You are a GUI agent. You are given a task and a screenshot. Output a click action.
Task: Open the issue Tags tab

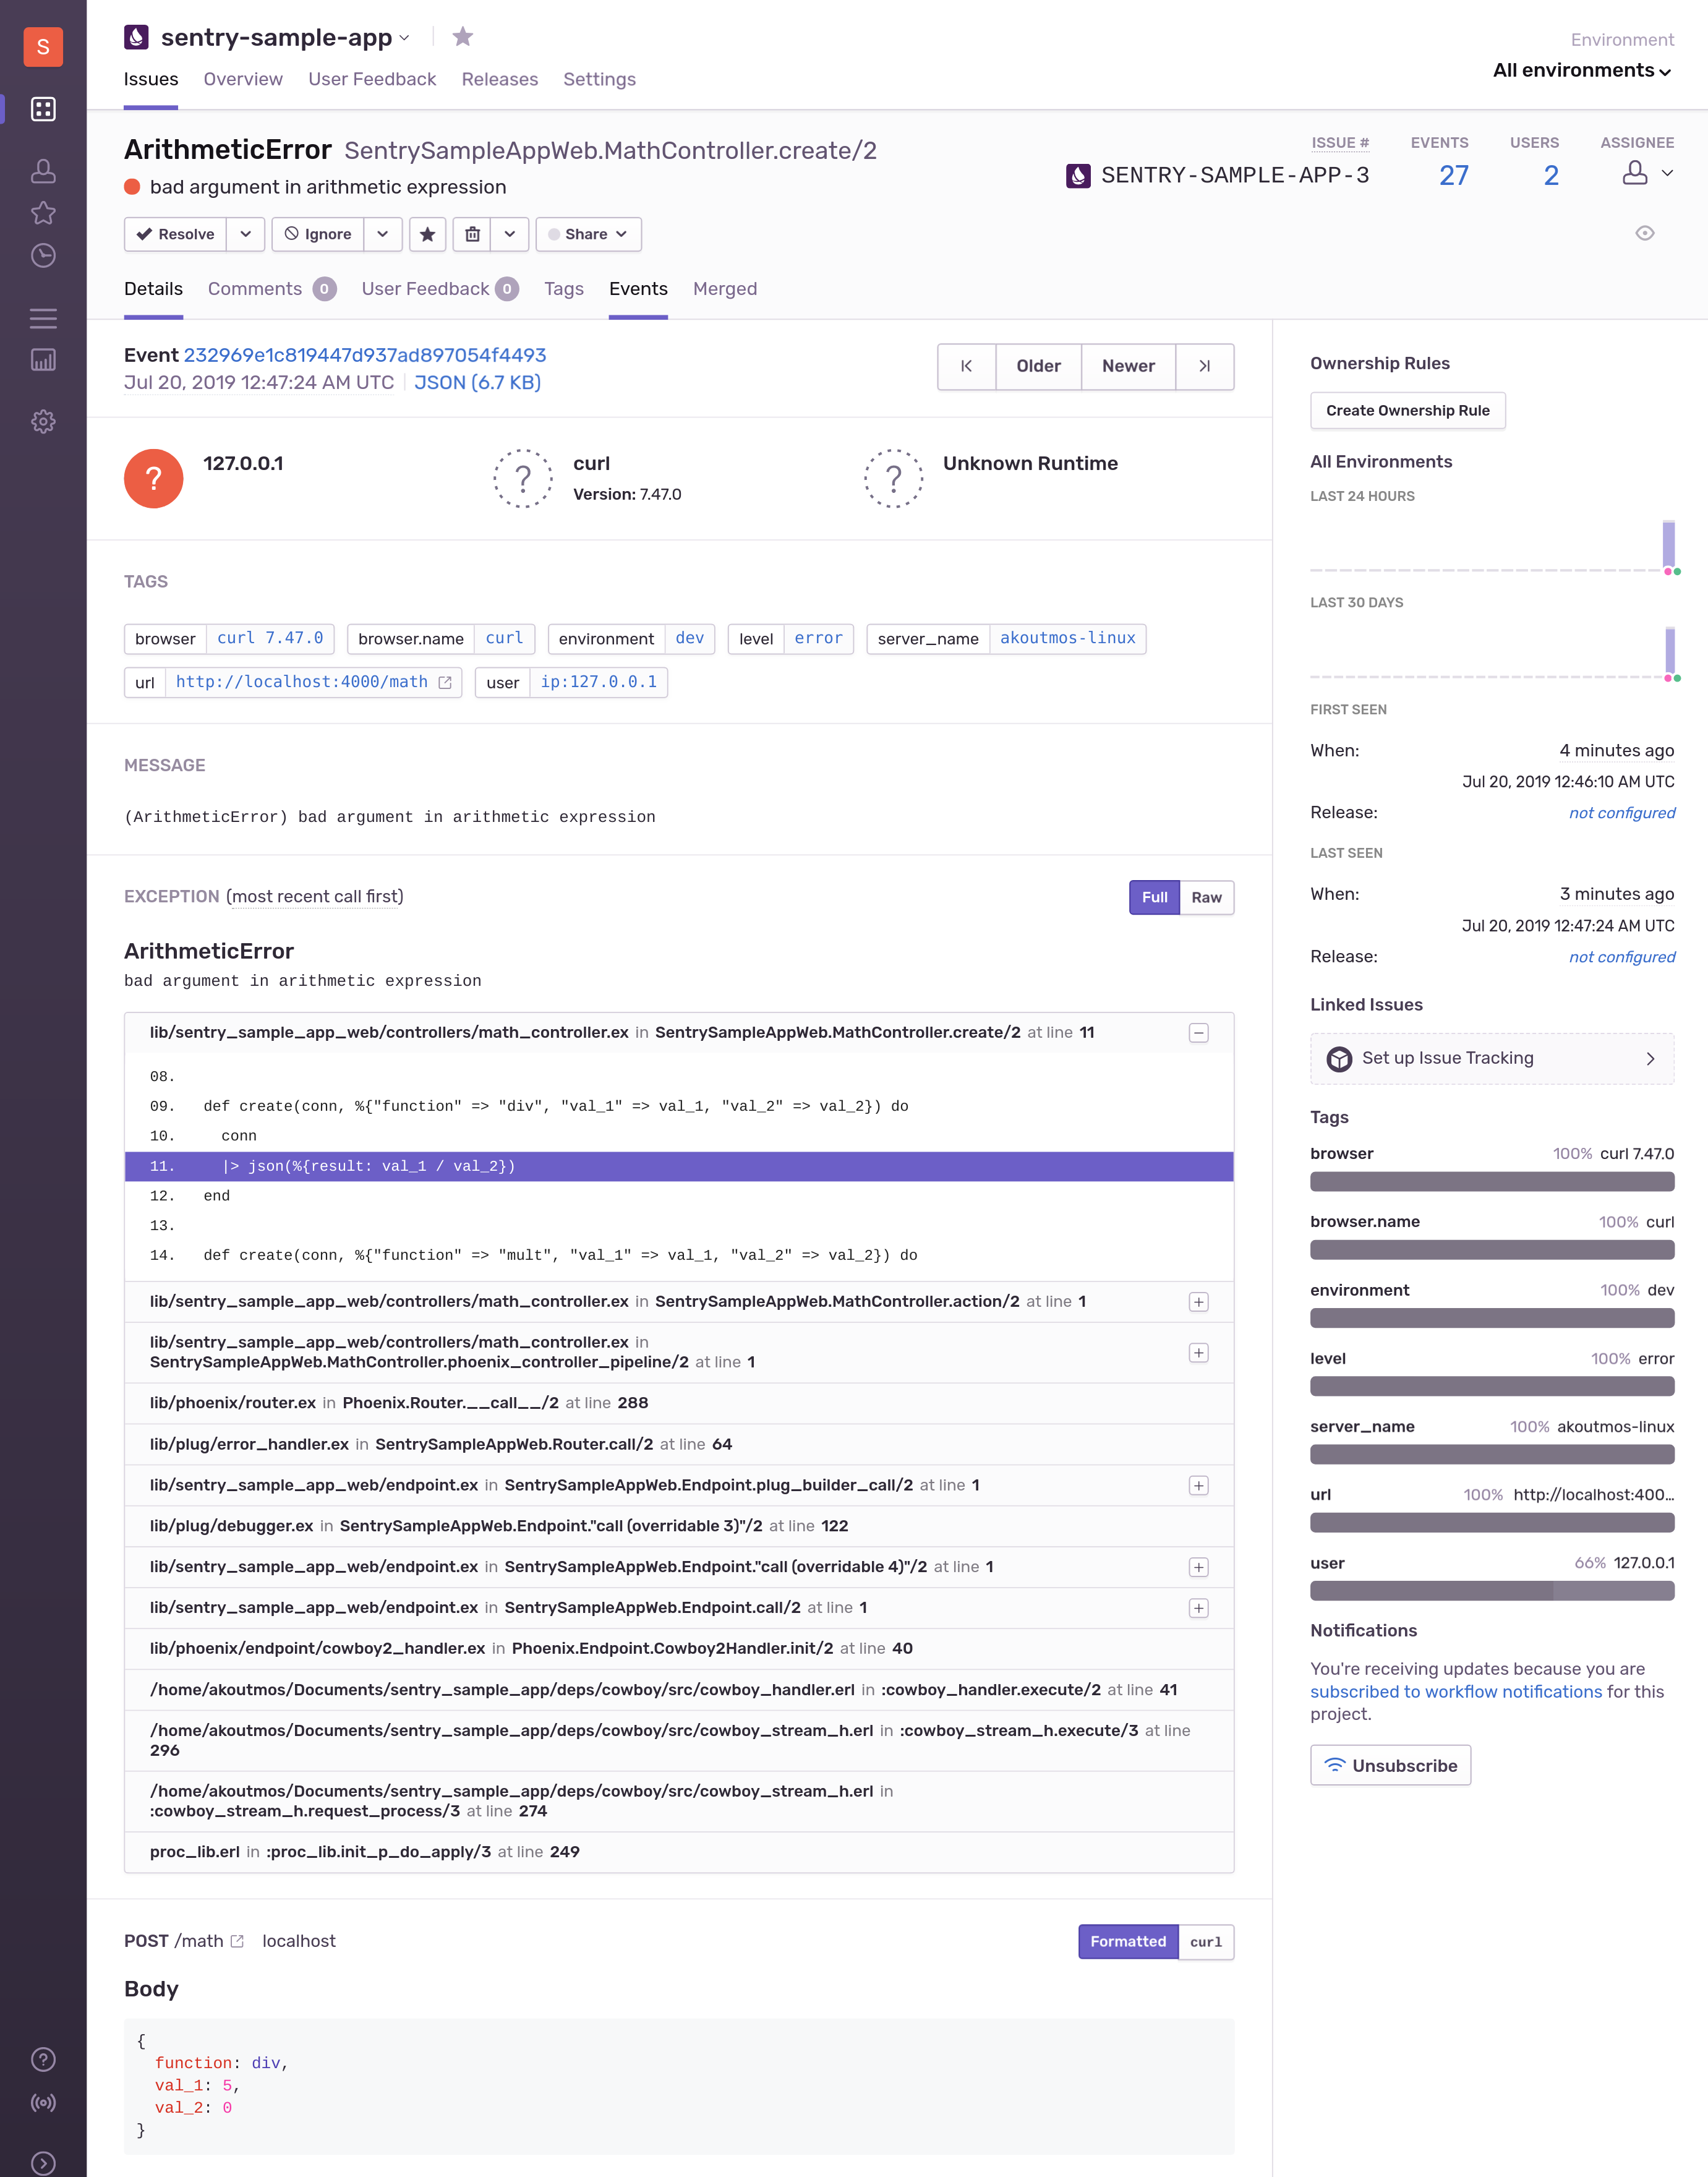564,288
